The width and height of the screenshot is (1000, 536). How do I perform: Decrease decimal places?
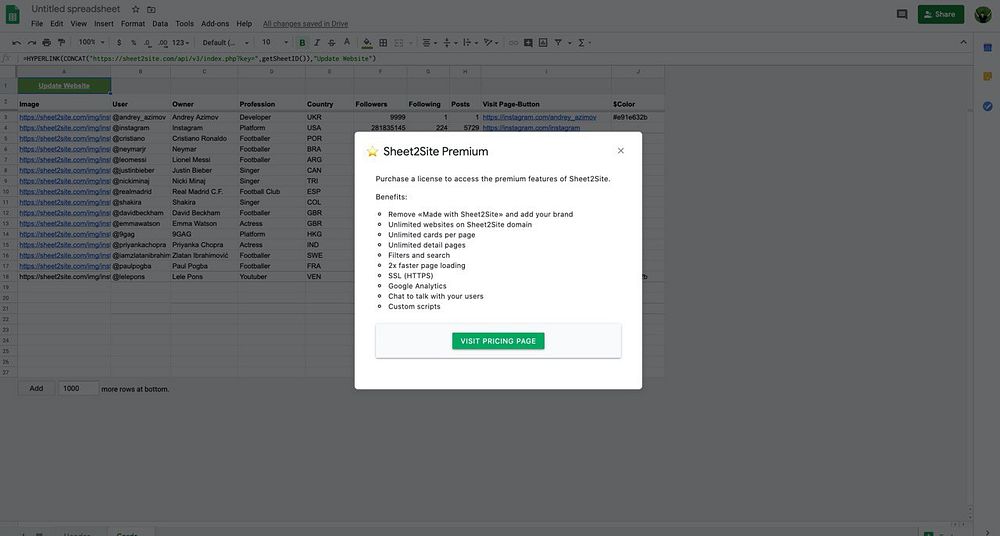(x=147, y=43)
